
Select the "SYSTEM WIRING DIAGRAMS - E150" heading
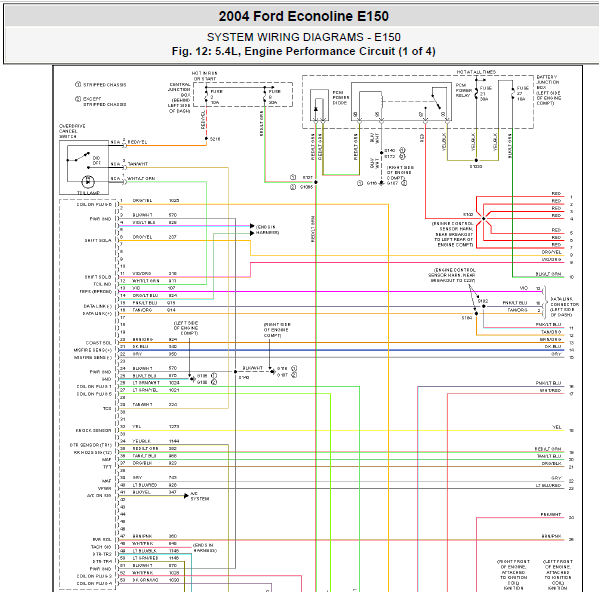click(x=303, y=37)
